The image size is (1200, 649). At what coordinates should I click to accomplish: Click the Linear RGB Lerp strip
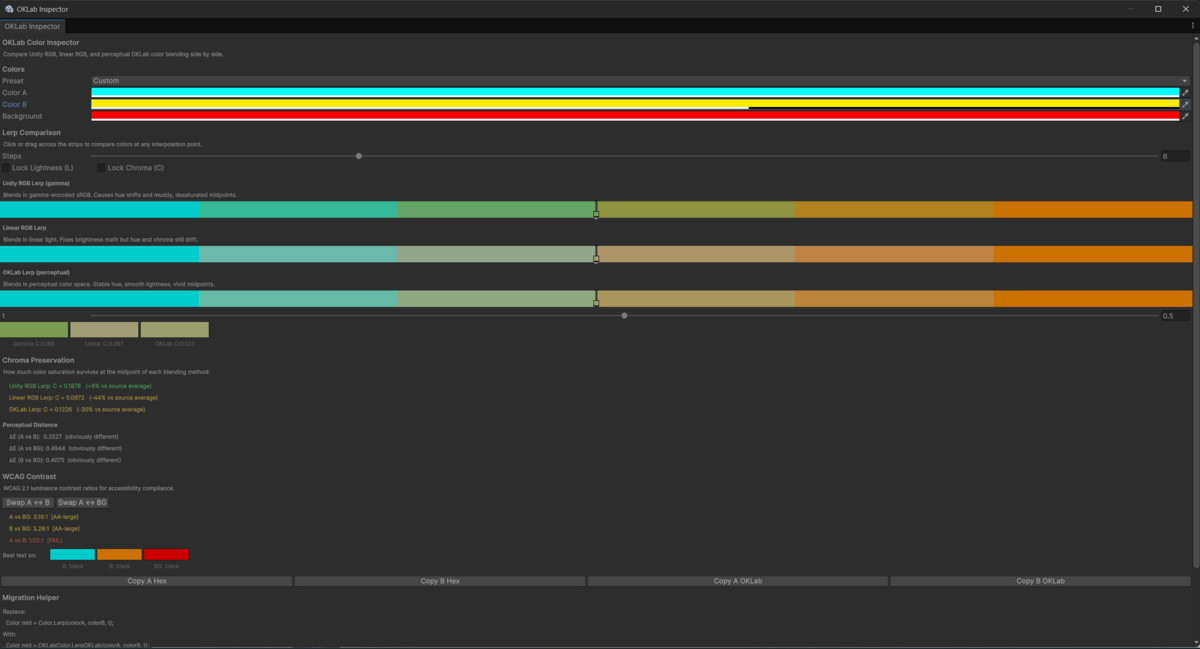tap(596, 254)
